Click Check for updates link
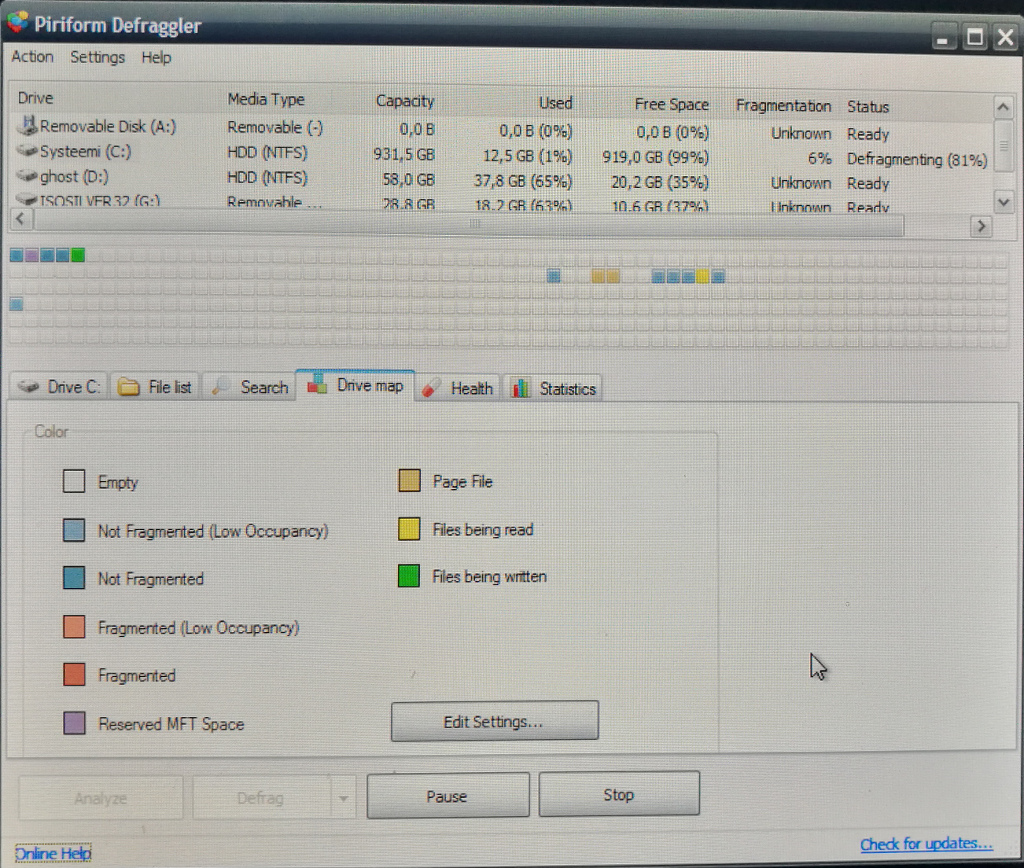 (926, 844)
